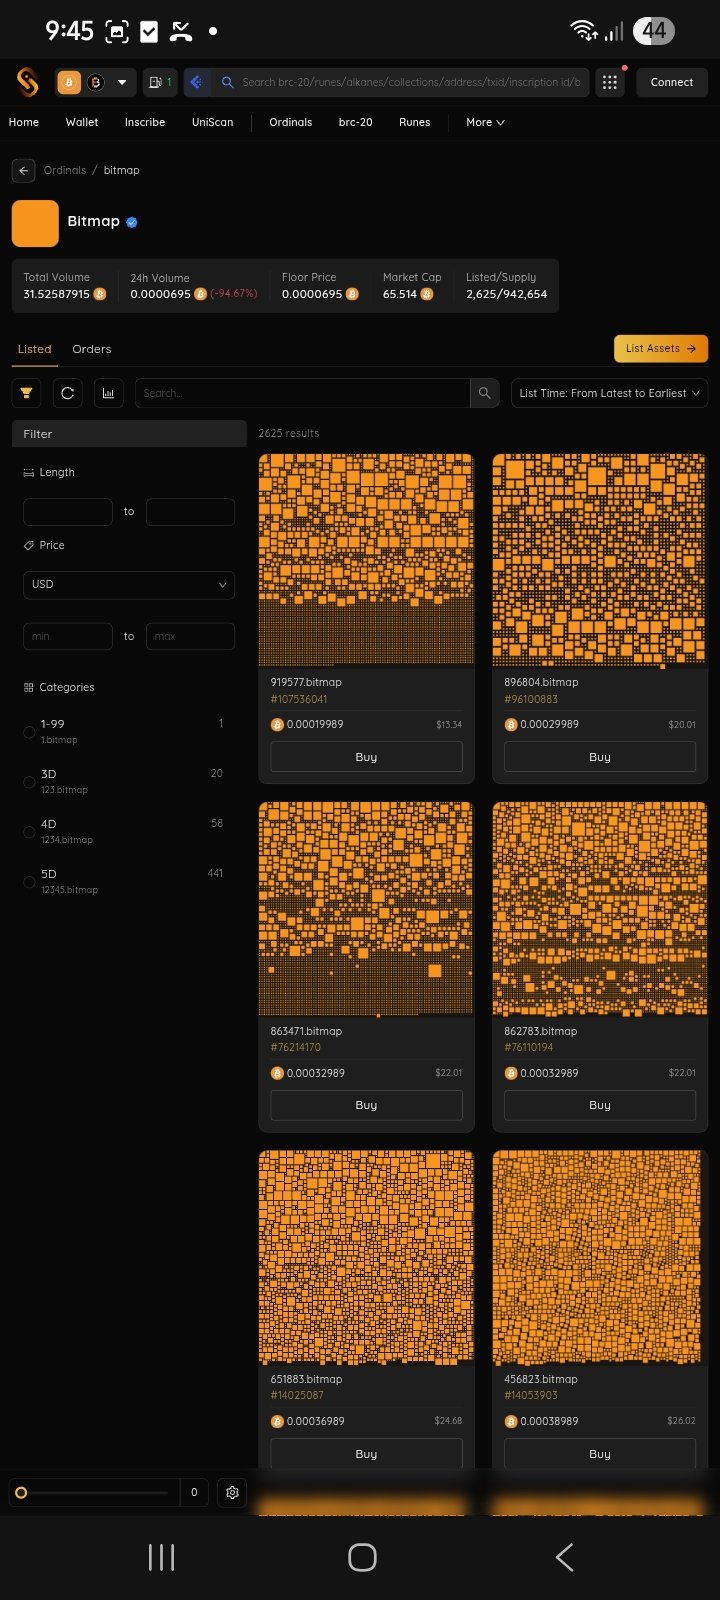
Task: Click the orange Bitmap collection avatar
Action: click(35, 223)
